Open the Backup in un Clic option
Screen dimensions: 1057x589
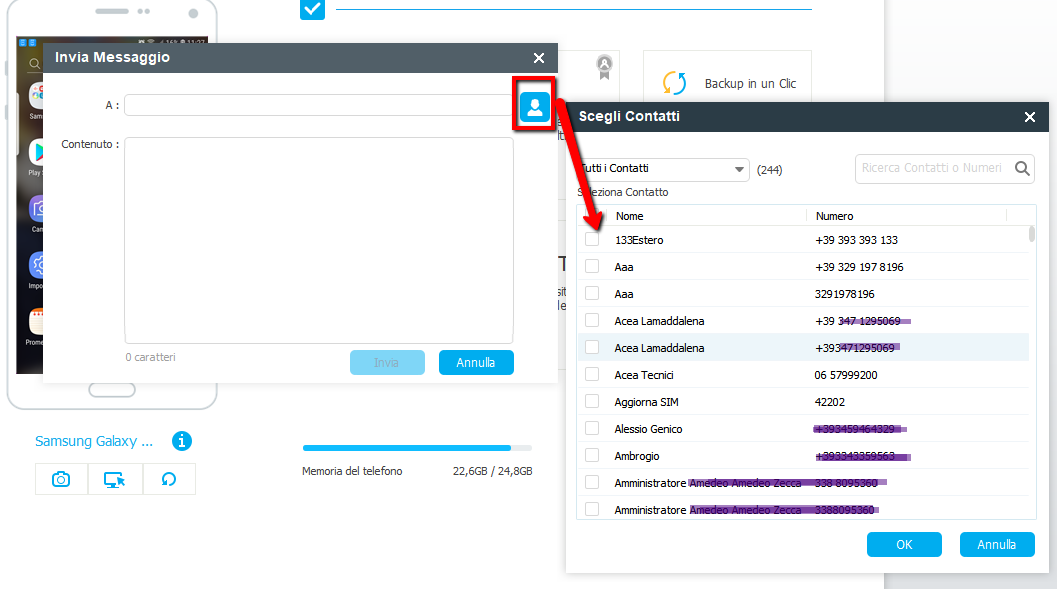point(727,83)
